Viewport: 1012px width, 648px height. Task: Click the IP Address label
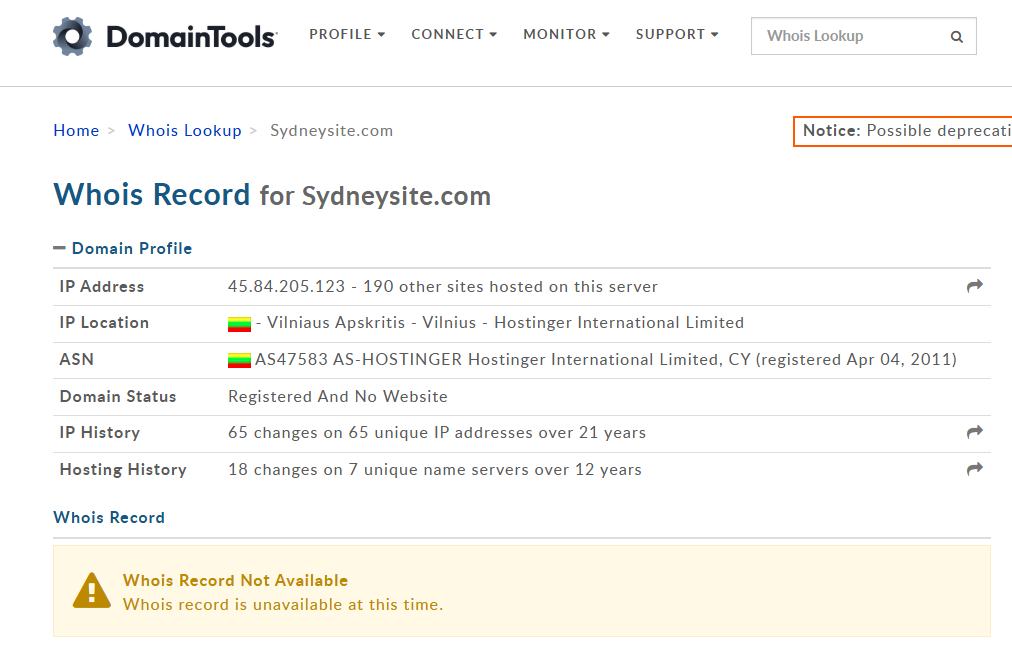[x=102, y=287]
